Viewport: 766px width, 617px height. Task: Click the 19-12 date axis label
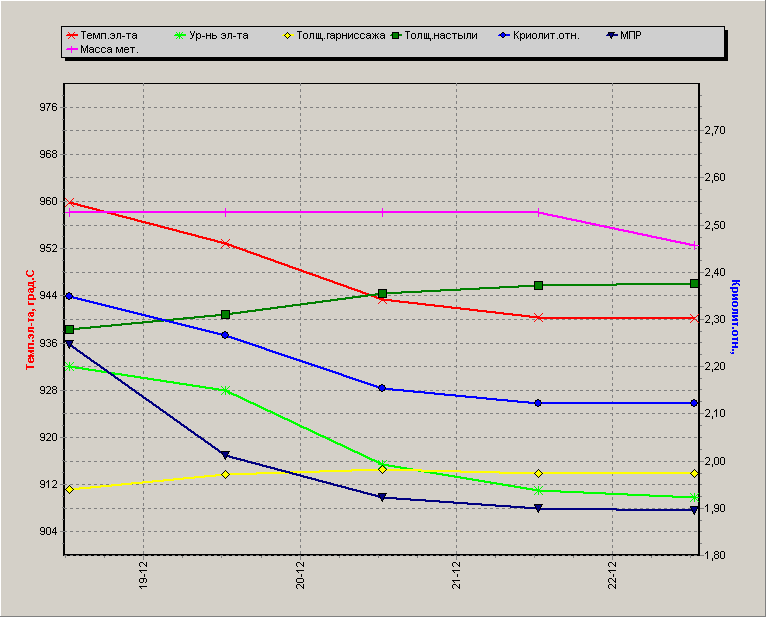pyautogui.click(x=144, y=575)
